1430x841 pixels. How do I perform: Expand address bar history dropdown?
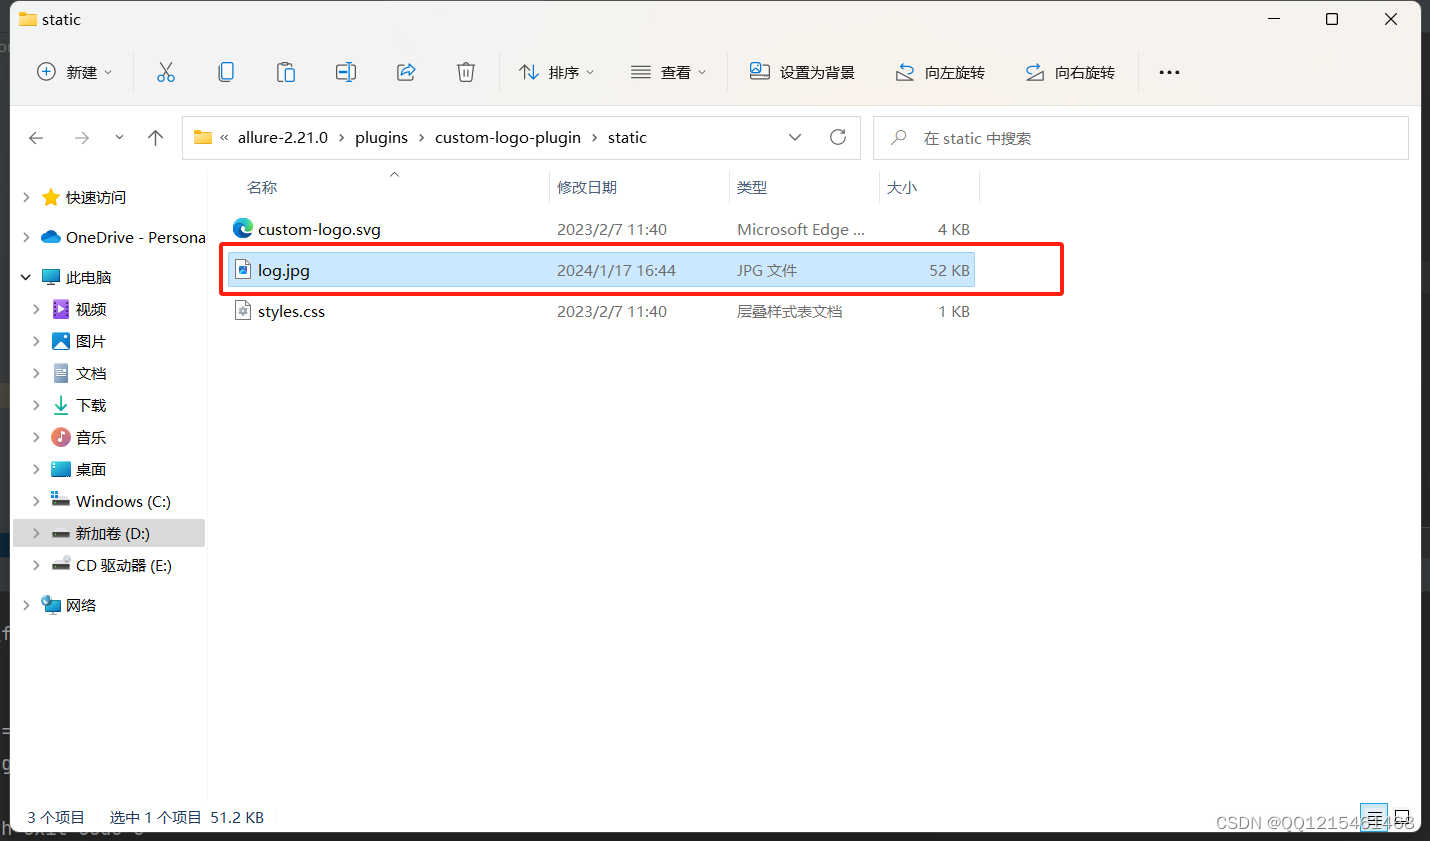click(x=795, y=138)
